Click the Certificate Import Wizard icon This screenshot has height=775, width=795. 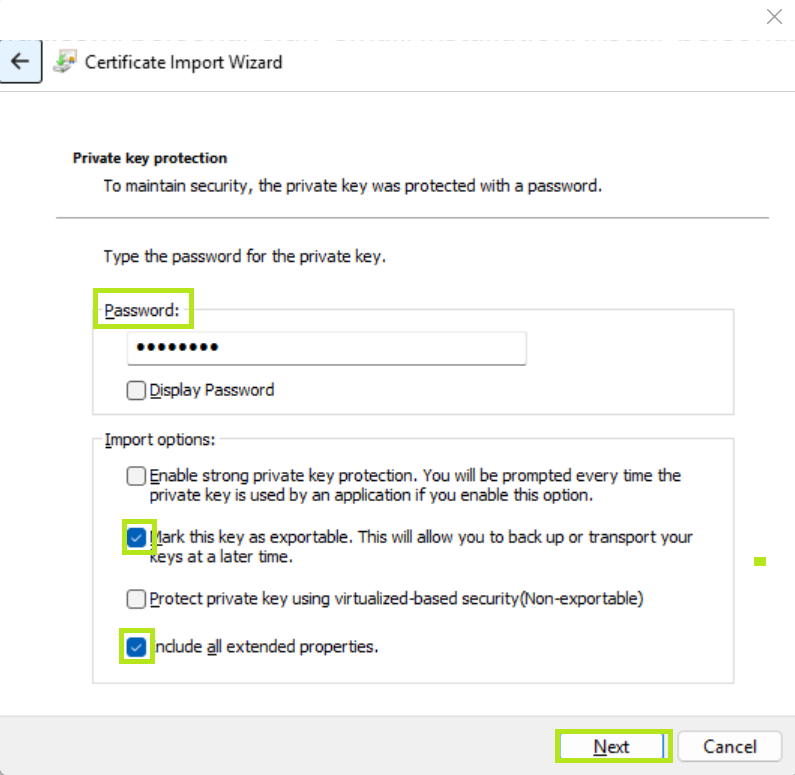[x=65, y=62]
